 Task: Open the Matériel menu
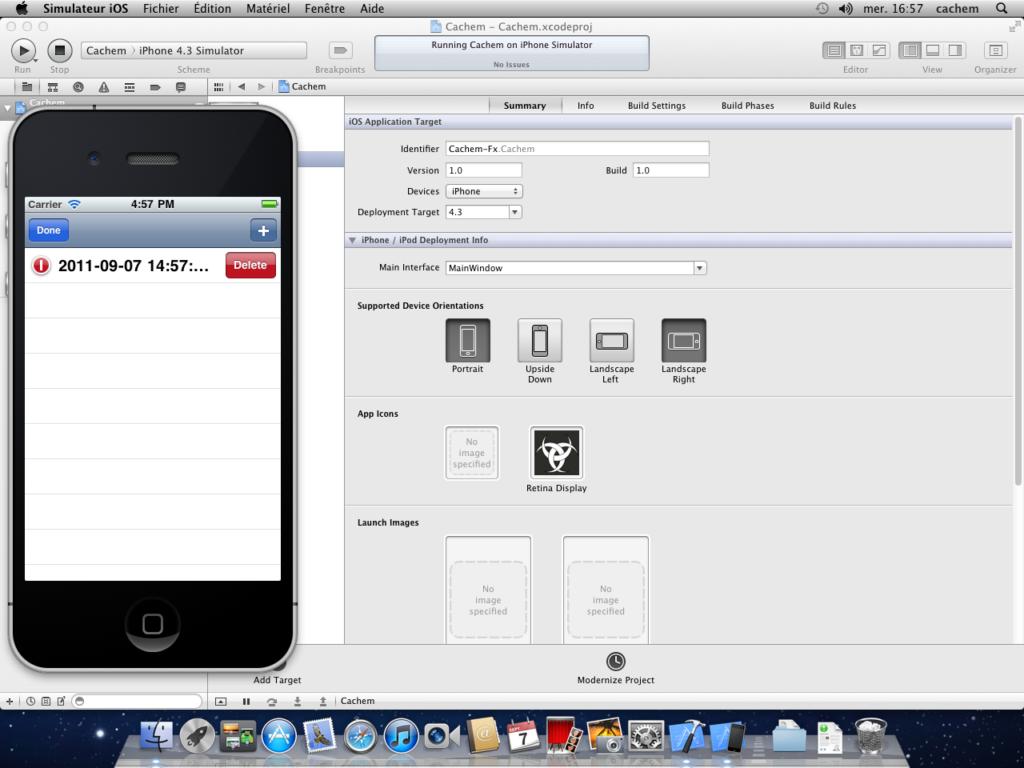point(268,8)
